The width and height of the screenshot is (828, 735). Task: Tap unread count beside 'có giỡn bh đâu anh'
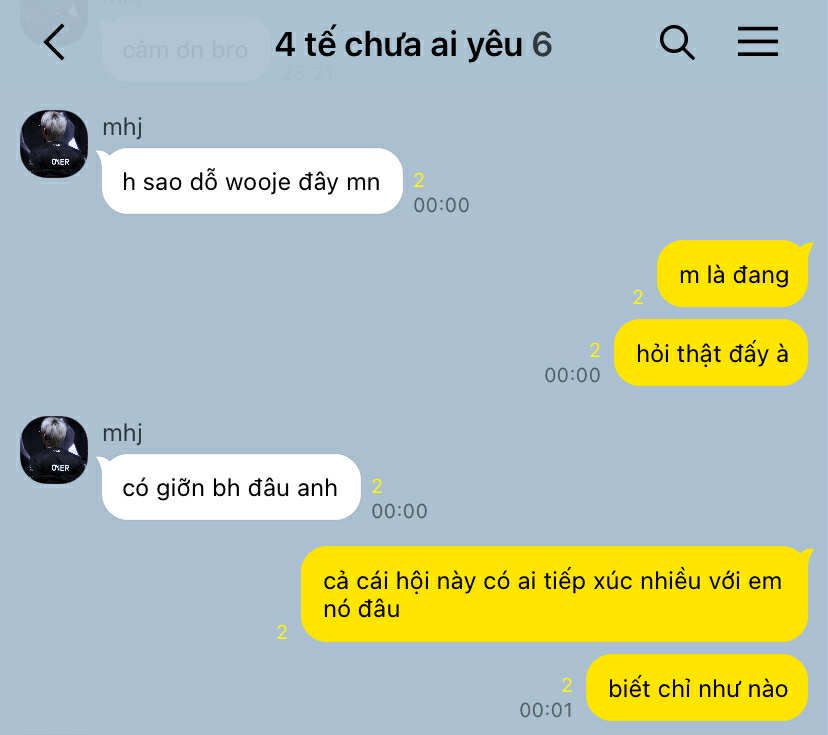377,486
